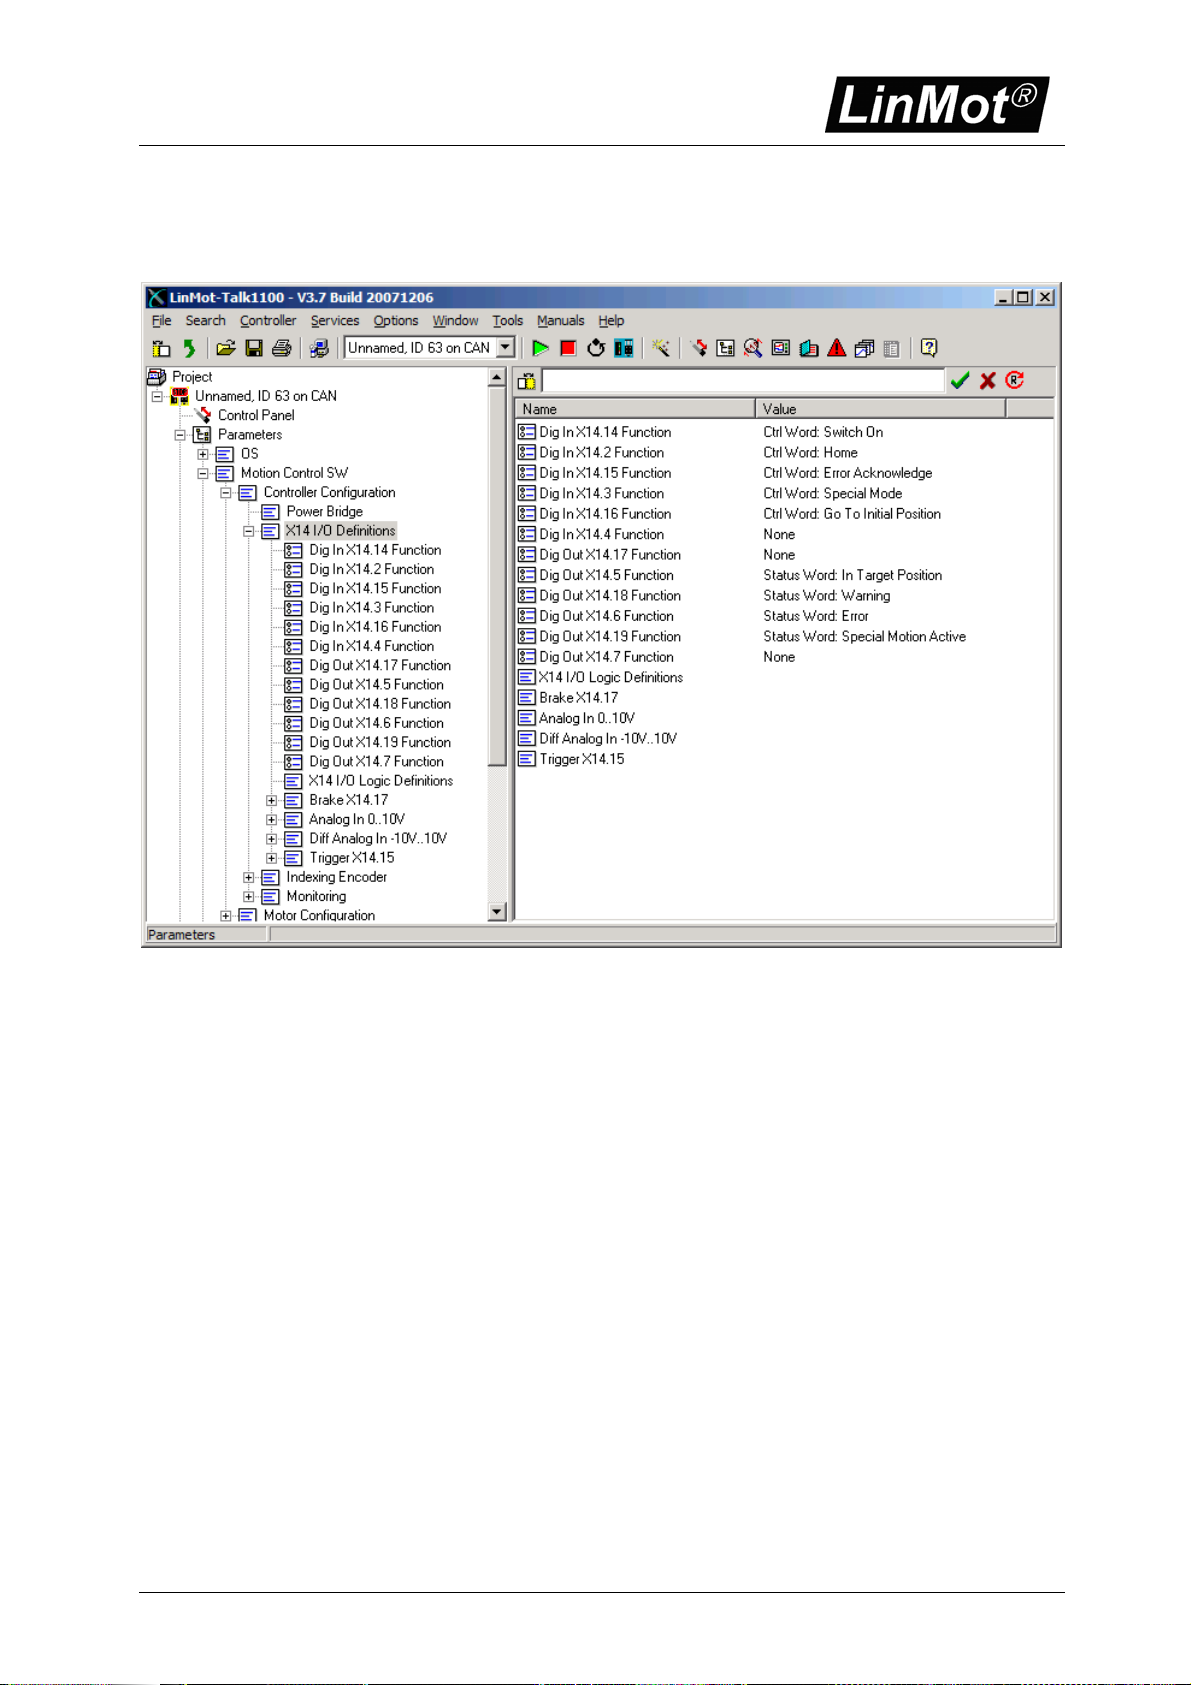Expand the Indexing Encoder node
Viewport: 1191px width, 1685px height.
click(249, 877)
